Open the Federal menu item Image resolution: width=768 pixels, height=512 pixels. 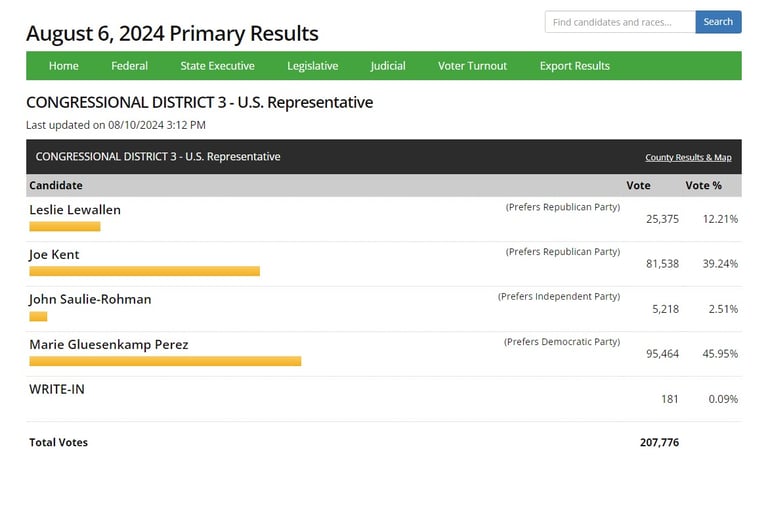[x=129, y=66]
